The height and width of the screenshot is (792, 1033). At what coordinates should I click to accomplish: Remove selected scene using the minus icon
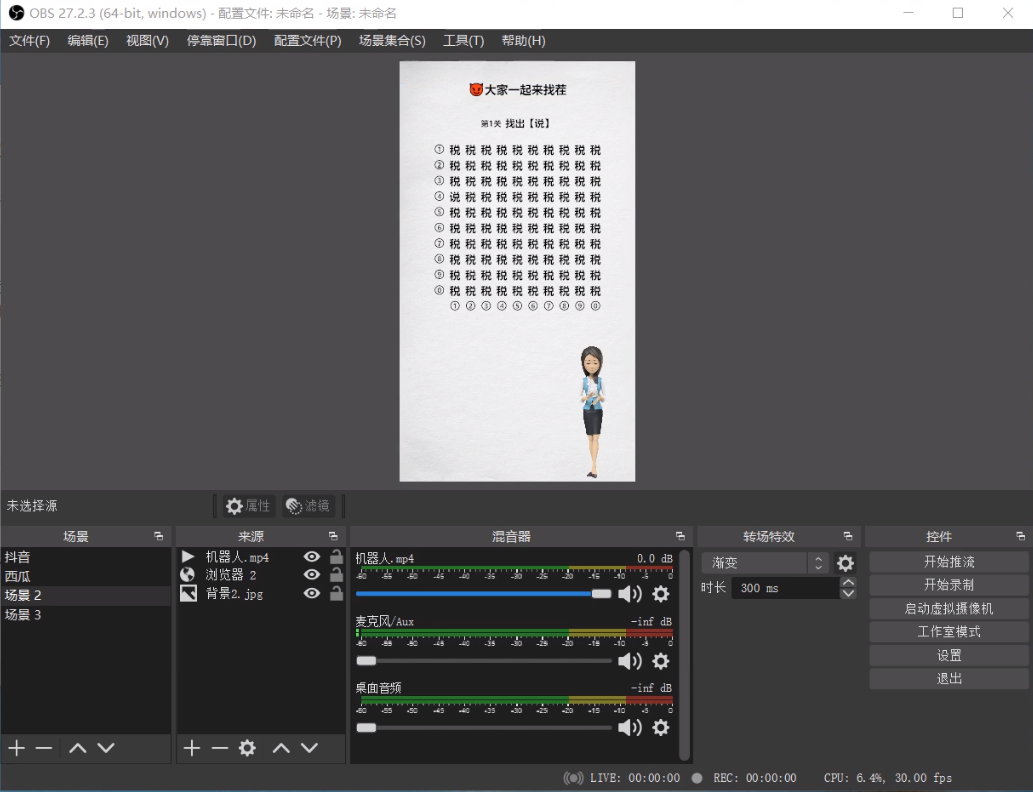pyautogui.click(x=43, y=748)
